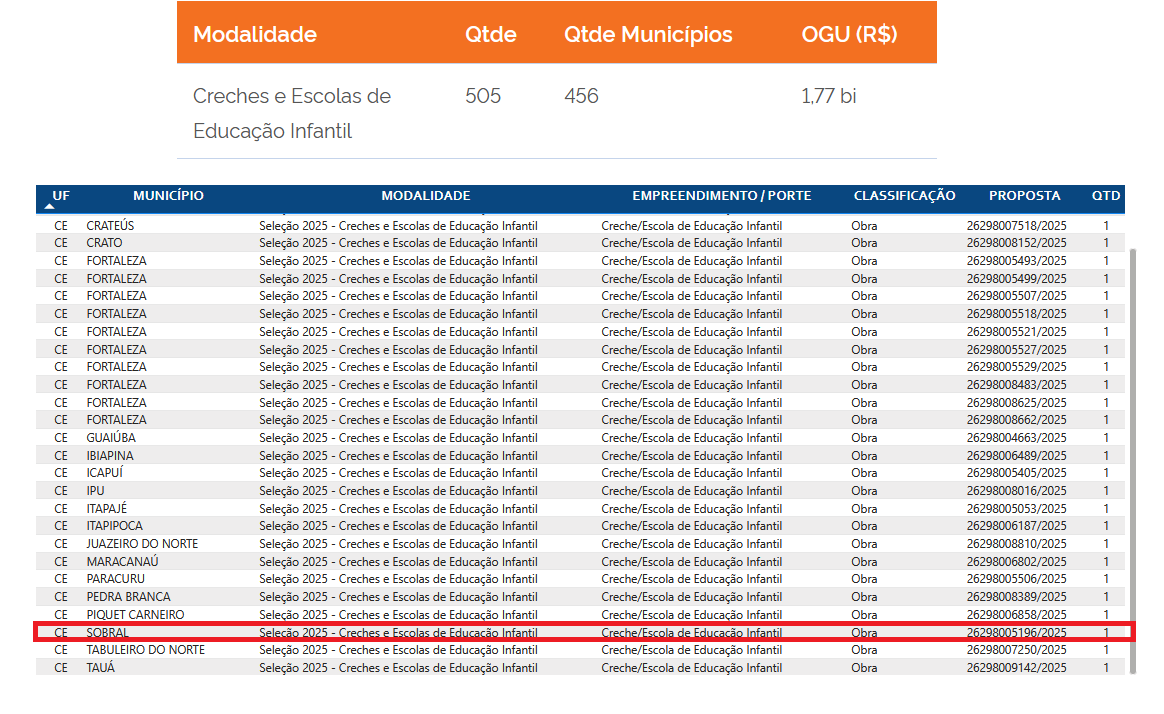Click proposal number 26298005196/2025

tap(1016, 633)
